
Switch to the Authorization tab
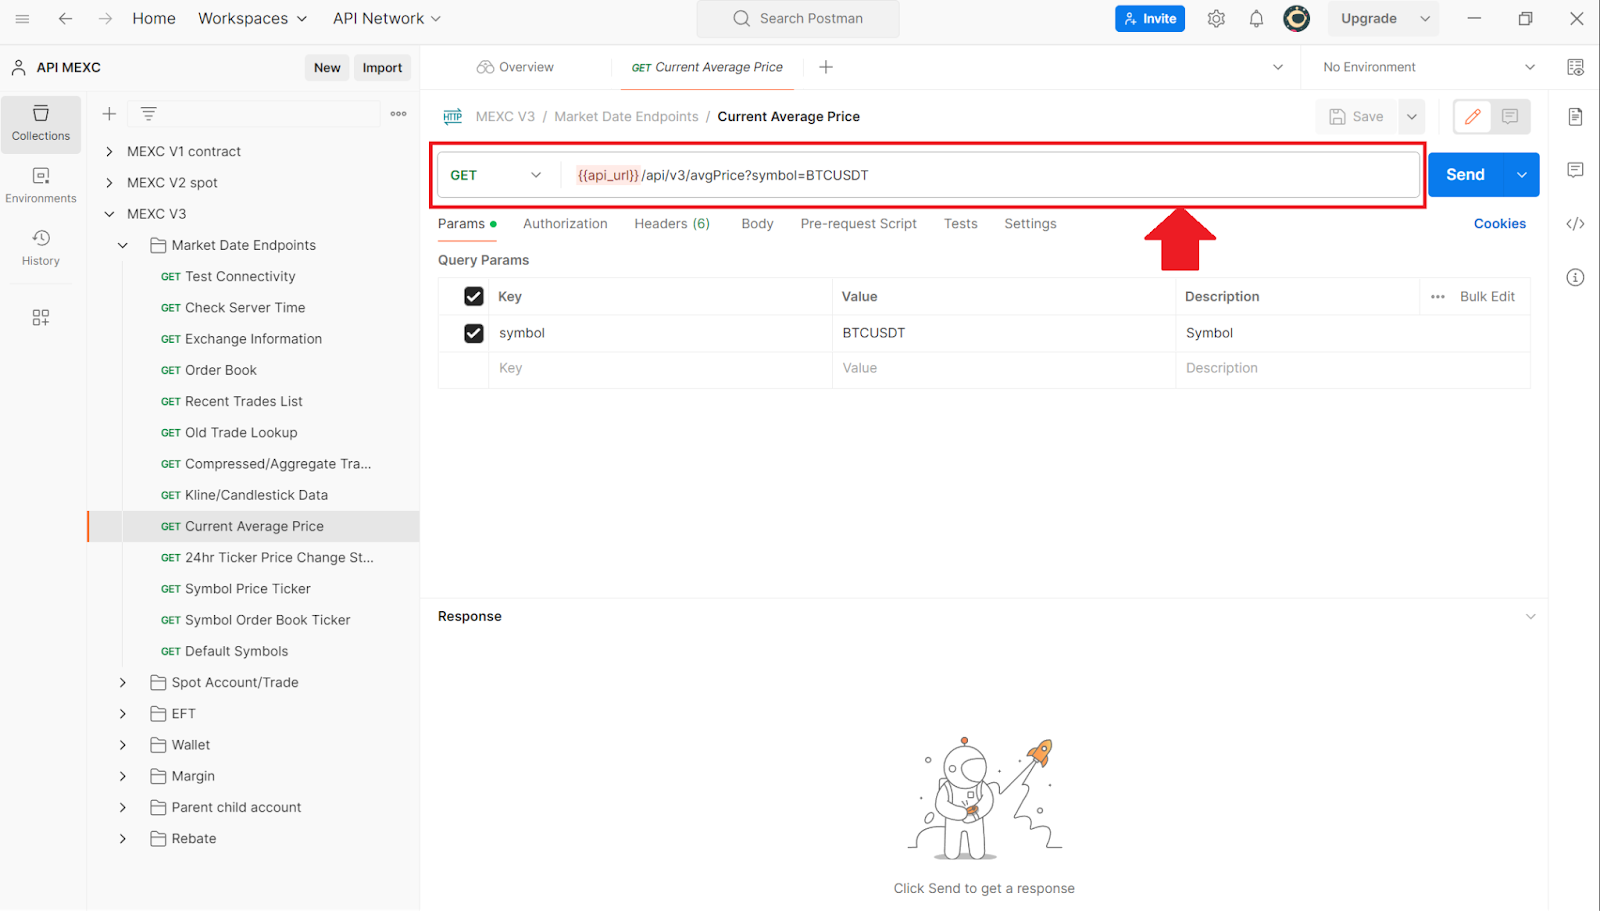point(565,224)
